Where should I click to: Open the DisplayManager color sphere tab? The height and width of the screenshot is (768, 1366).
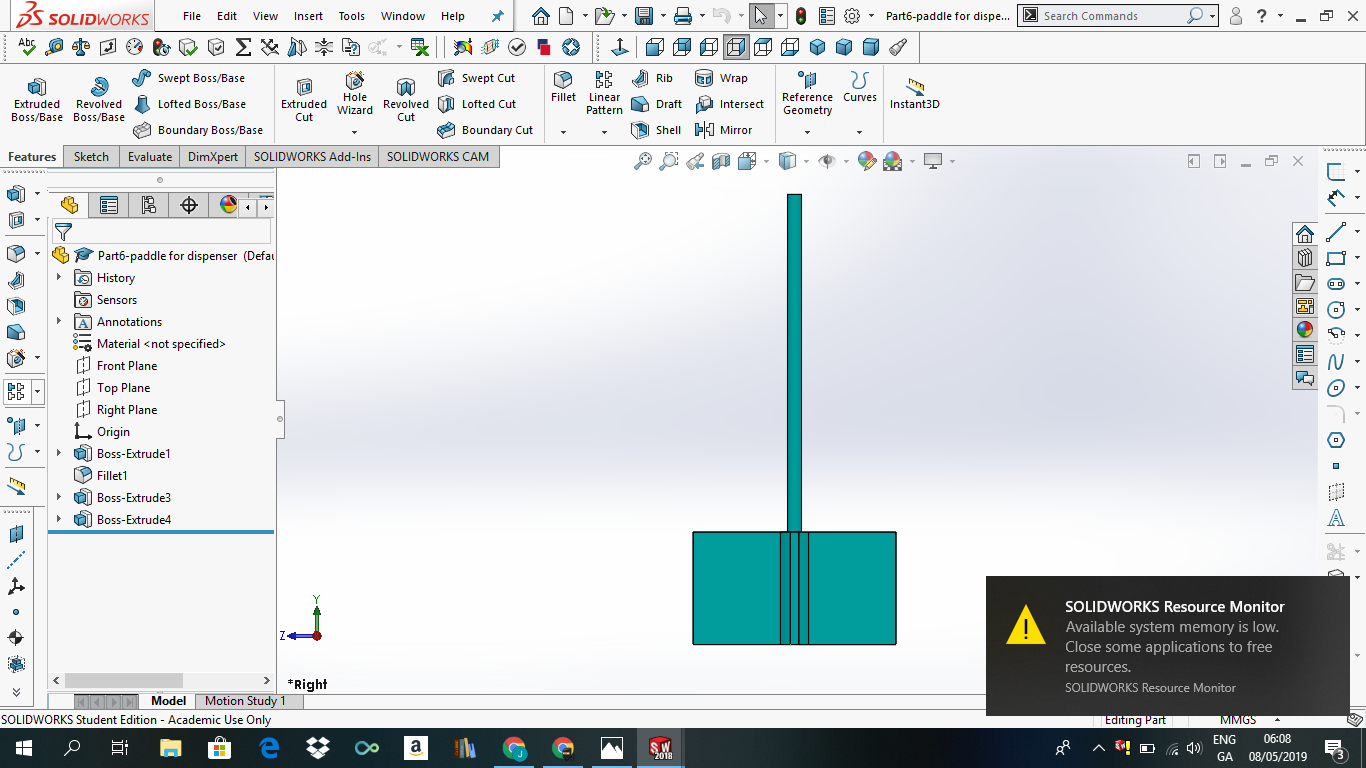point(229,205)
